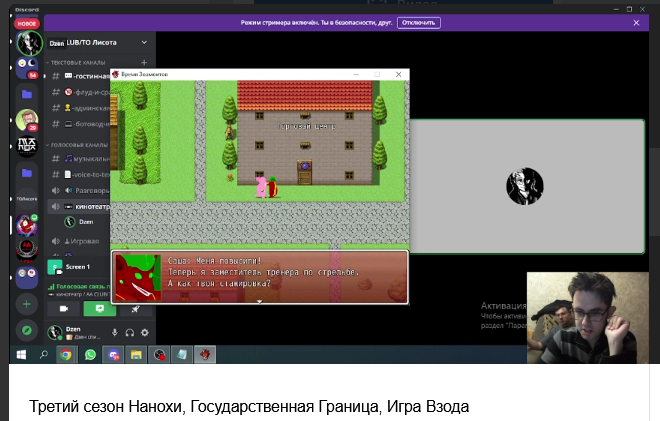This screenshot has height=421, width=660.
Task: Expand the lower blue server folder
Action: [27, 173]
